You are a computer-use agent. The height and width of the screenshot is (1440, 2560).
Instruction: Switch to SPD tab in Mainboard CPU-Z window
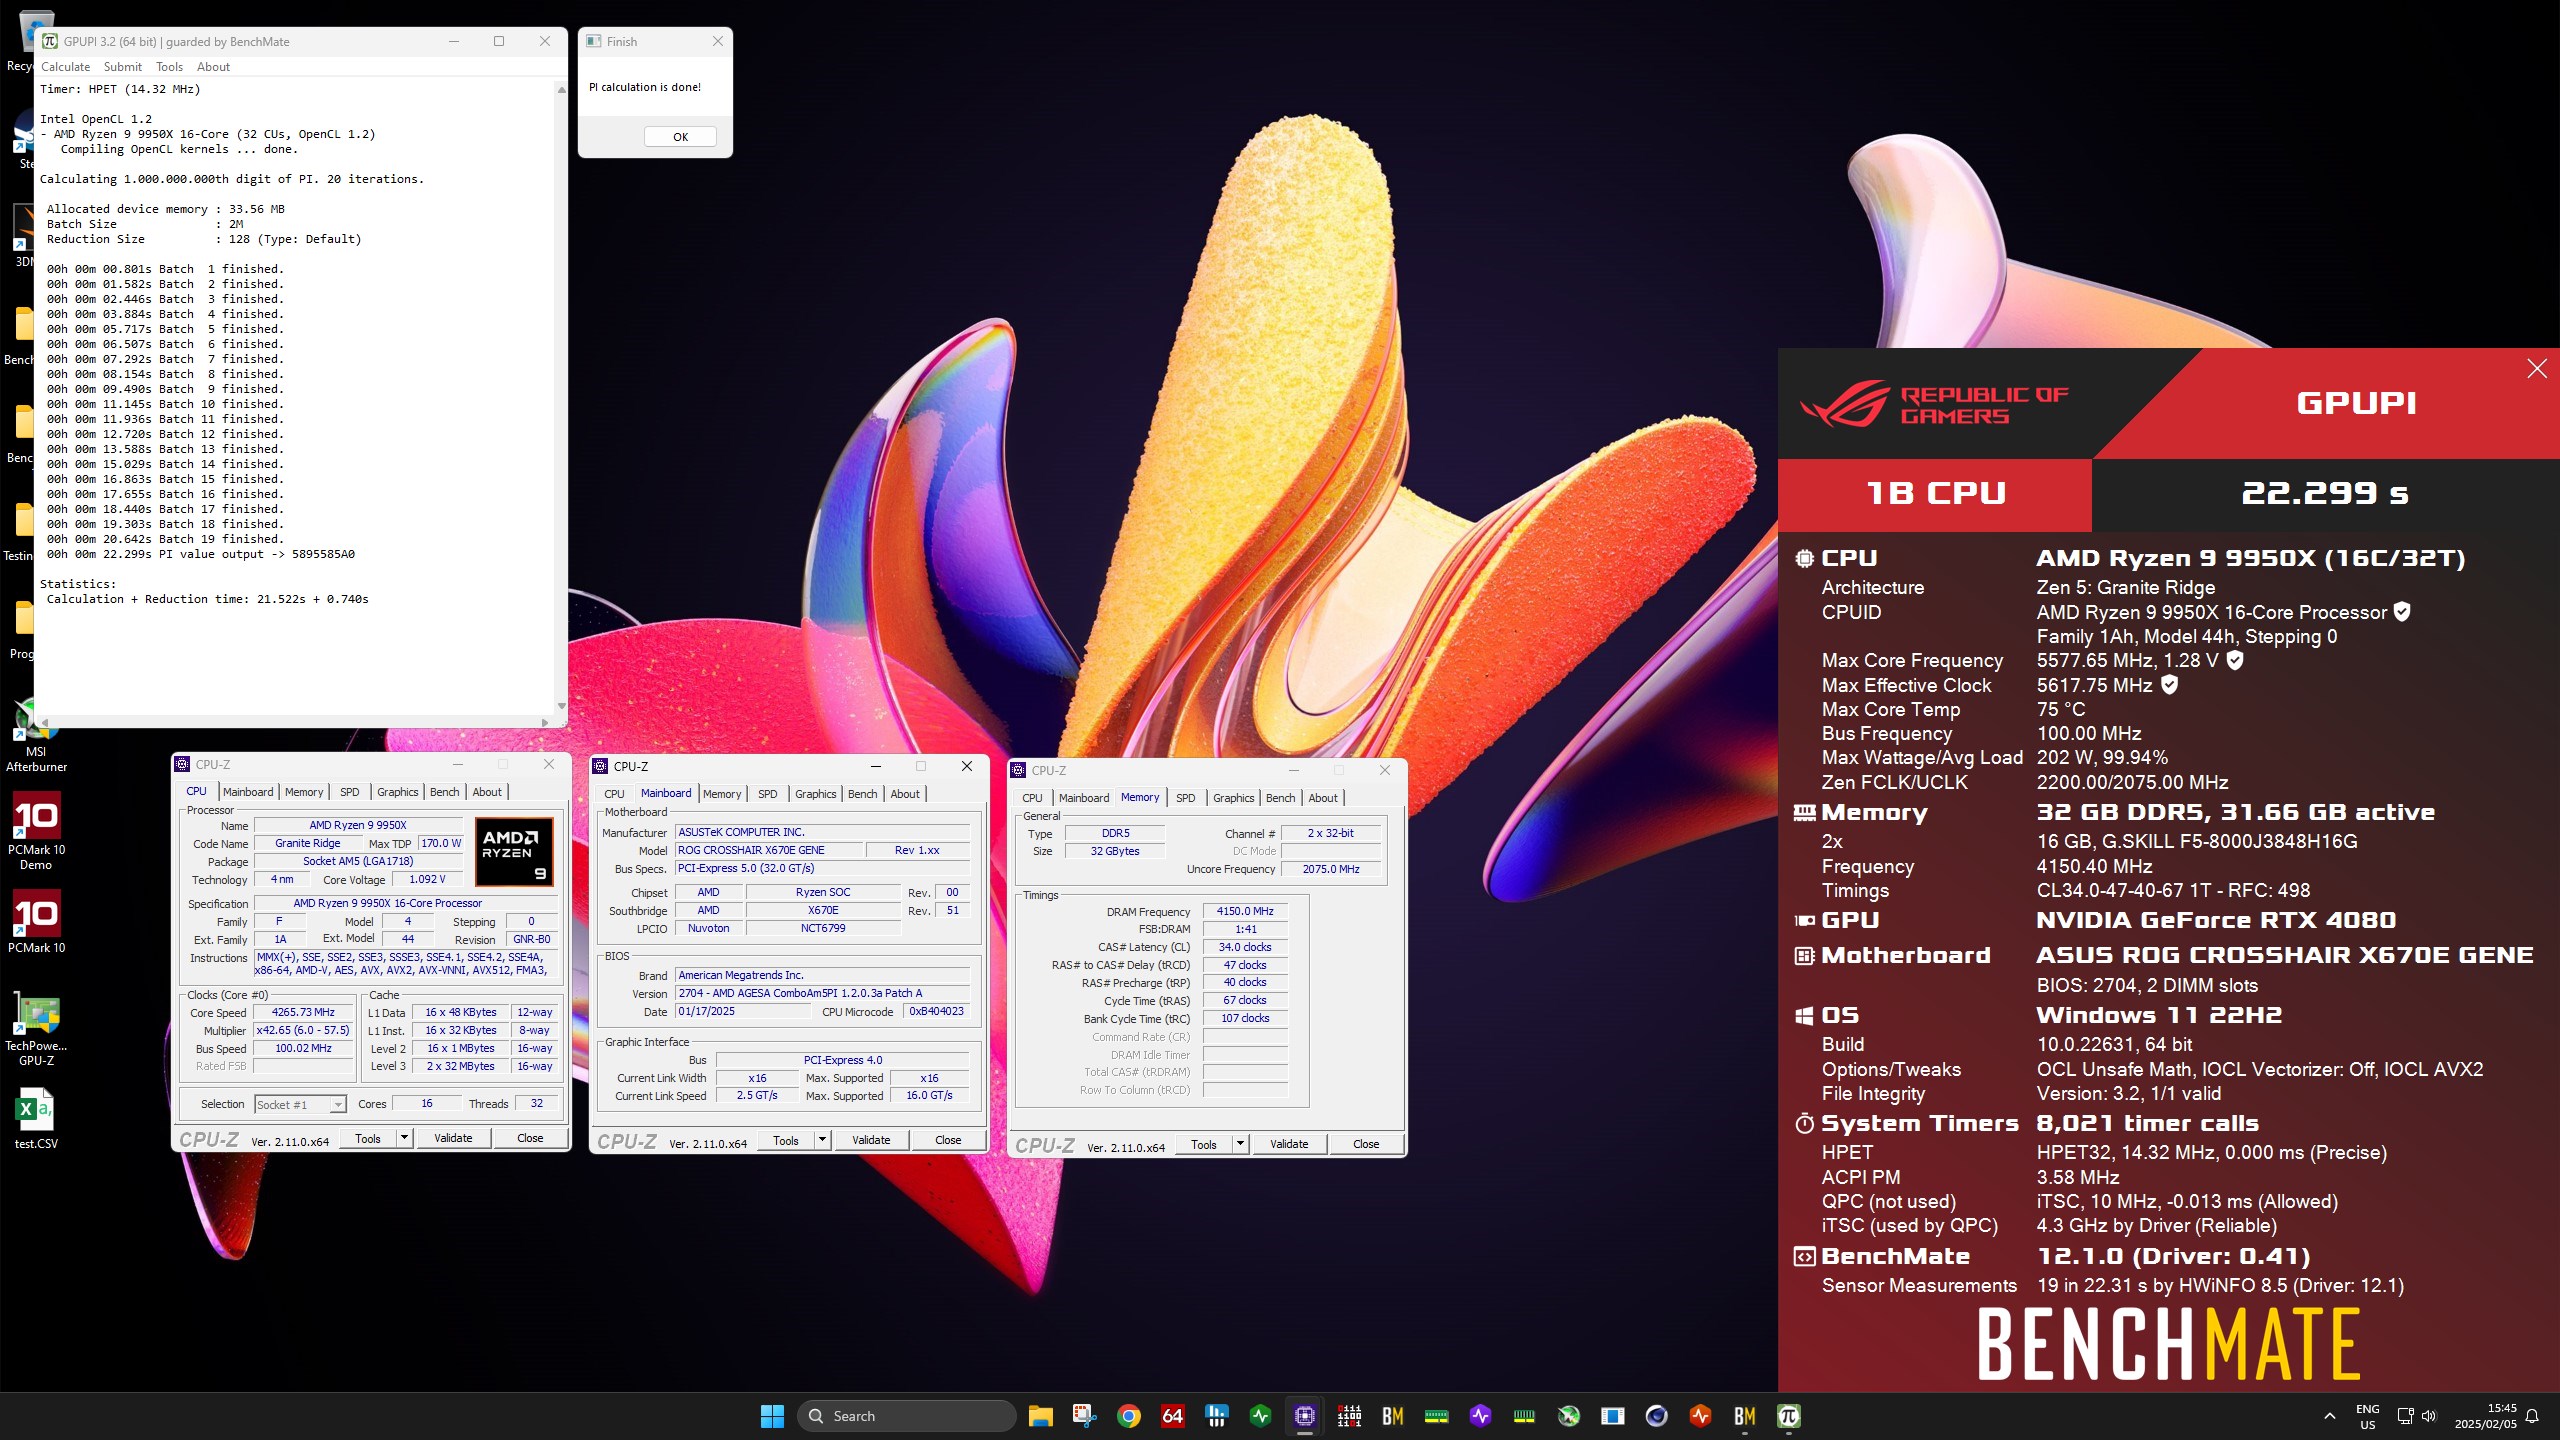(x=767, y=794)
